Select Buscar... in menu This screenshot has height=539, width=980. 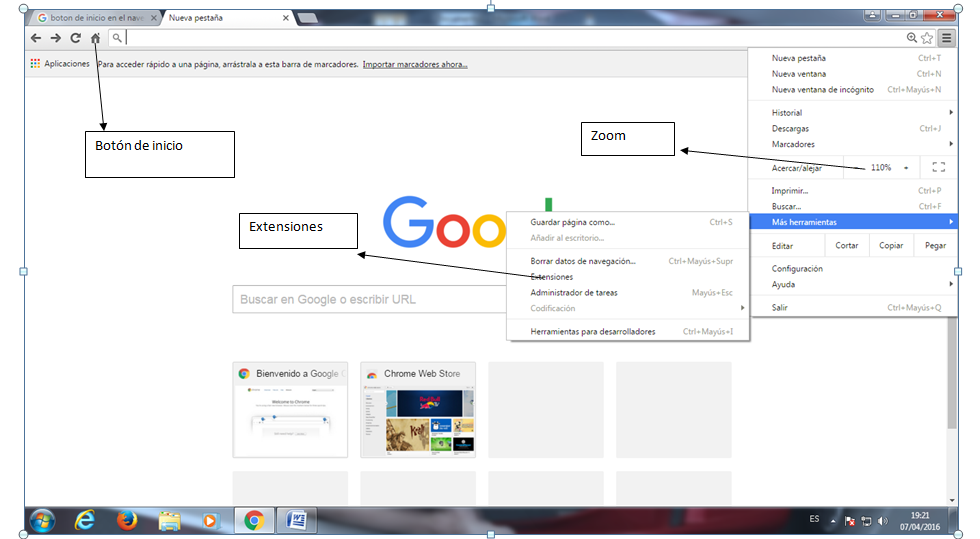click(854, 206)
